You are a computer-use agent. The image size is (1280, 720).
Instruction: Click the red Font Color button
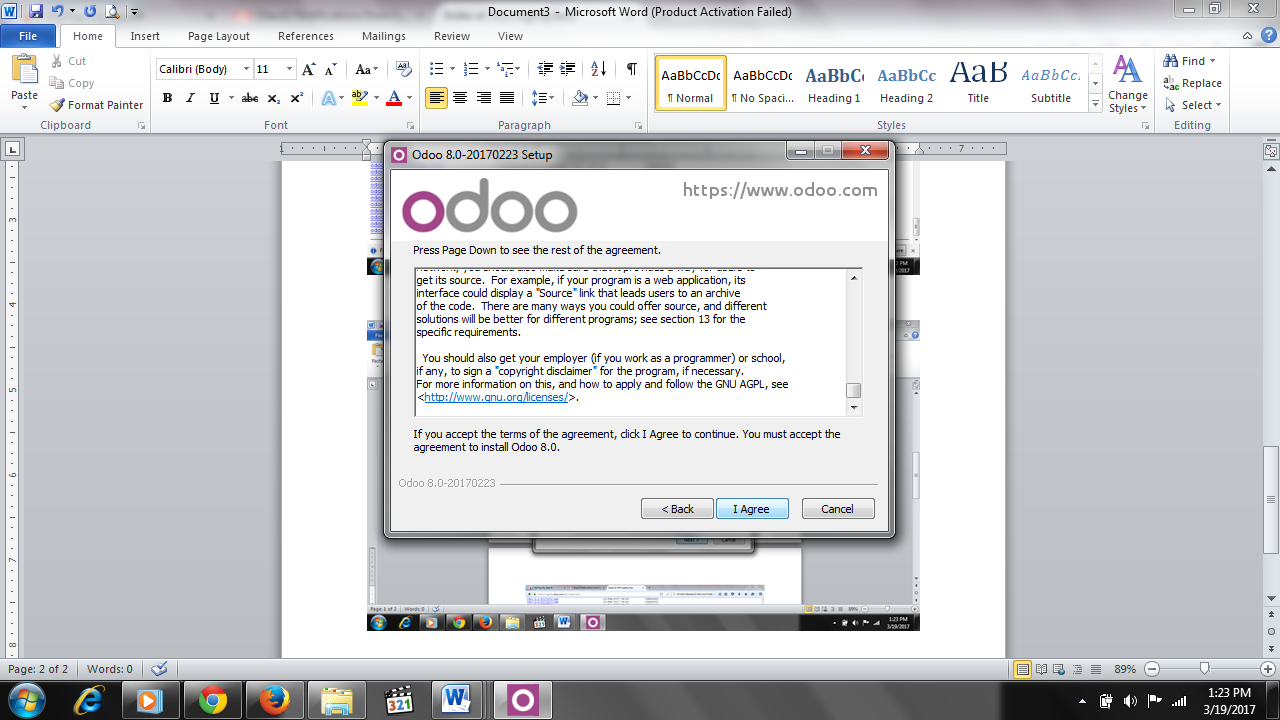click(394, 98)
